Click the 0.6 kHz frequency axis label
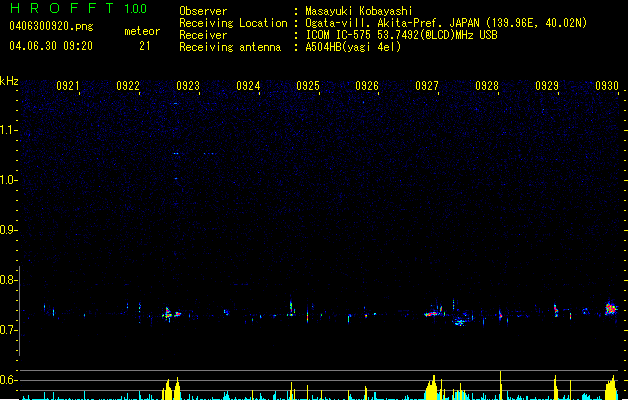The height and width of the screenshot is (400, 629). (x=9, y=380)
